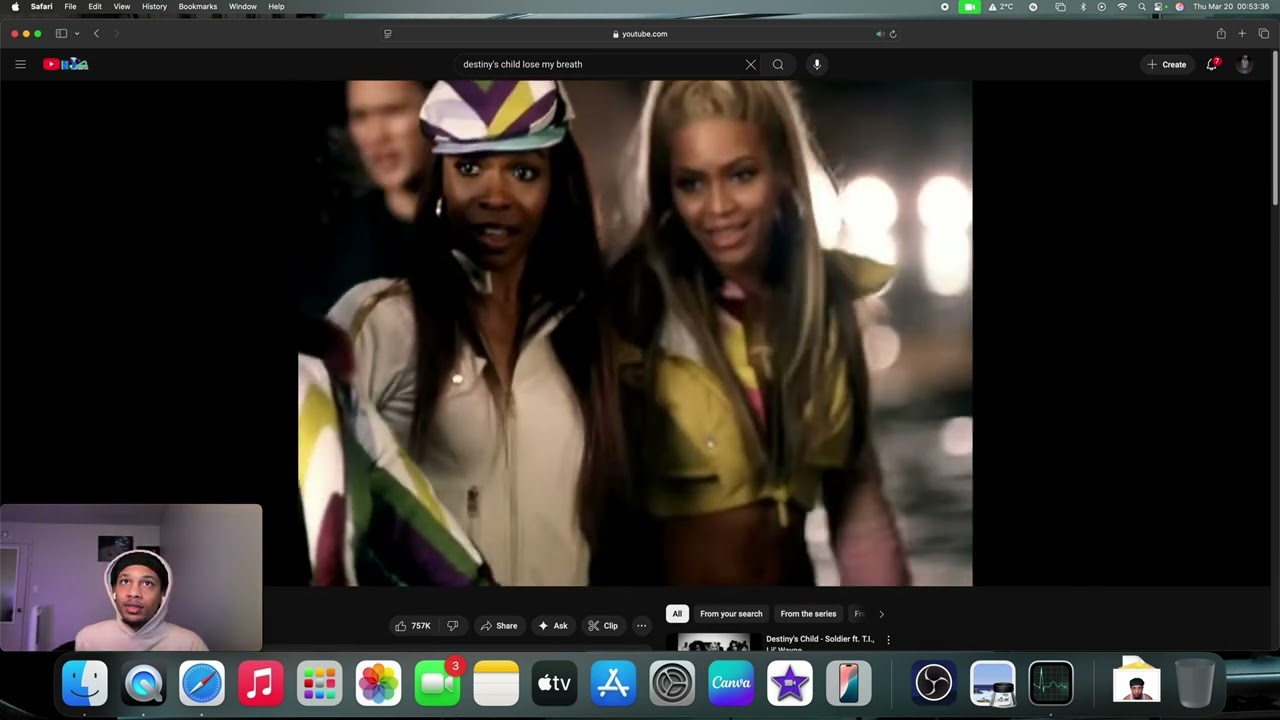Show the Safari tab overview
This screenshot has width=1280, height=720.
point(1264,34)
